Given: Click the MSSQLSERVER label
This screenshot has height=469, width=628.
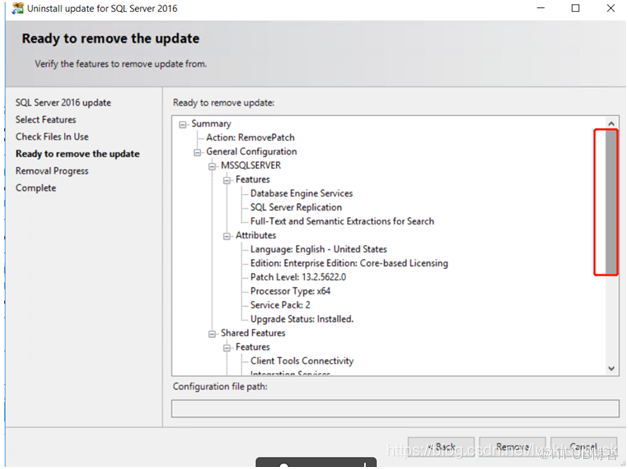Looking at the screenshot, I should click(251, 166).
